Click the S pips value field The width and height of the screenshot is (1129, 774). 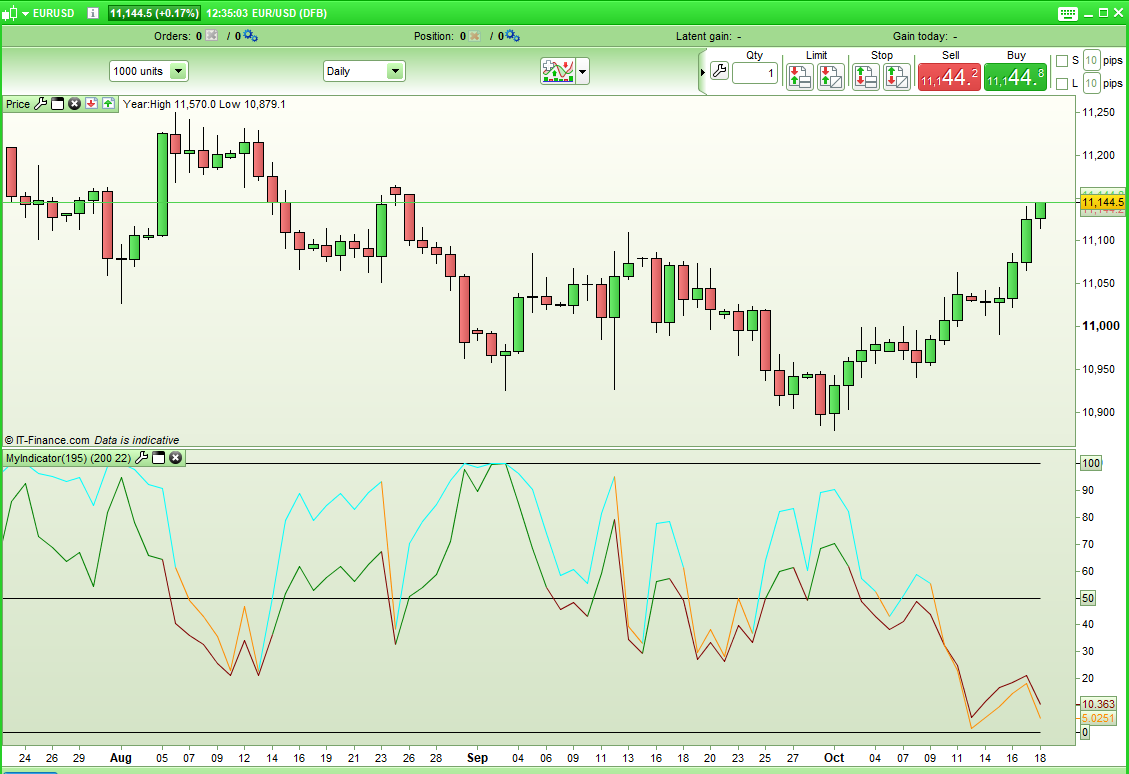[x=1091, y=60]
